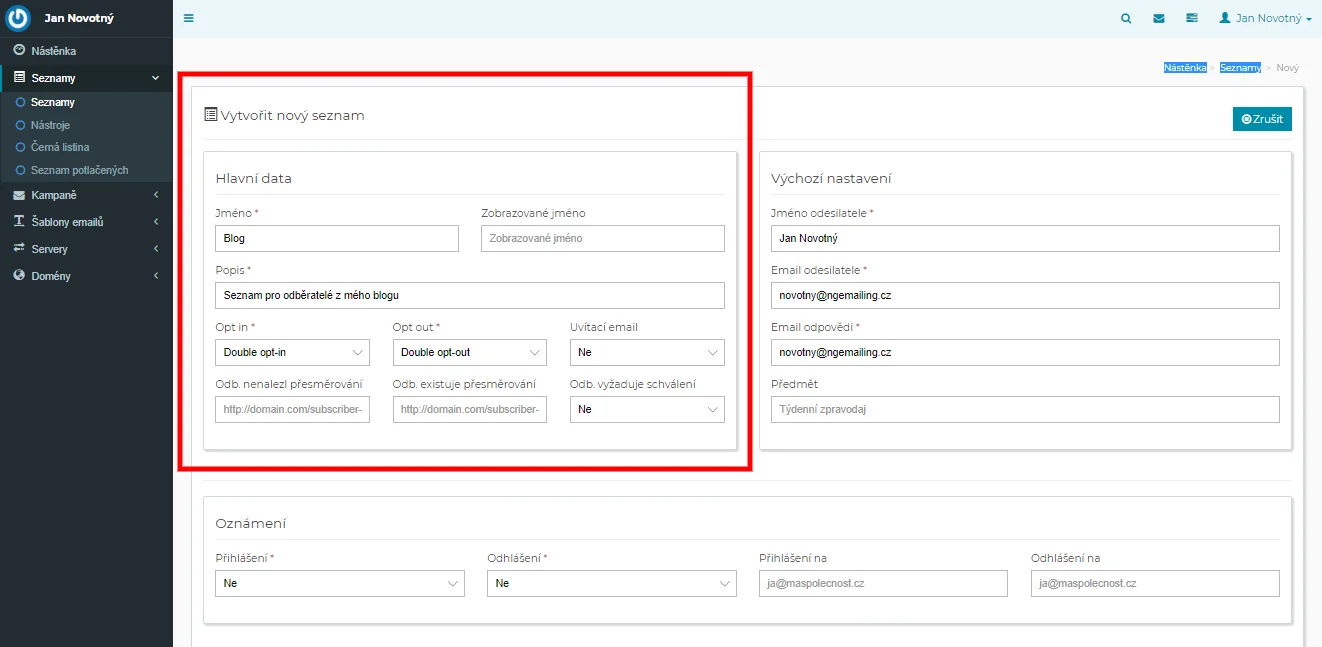The height and width of the screenshot is (647, 1322).
Task: Open the Opt out dropdown
Action: tap(469, 352)
